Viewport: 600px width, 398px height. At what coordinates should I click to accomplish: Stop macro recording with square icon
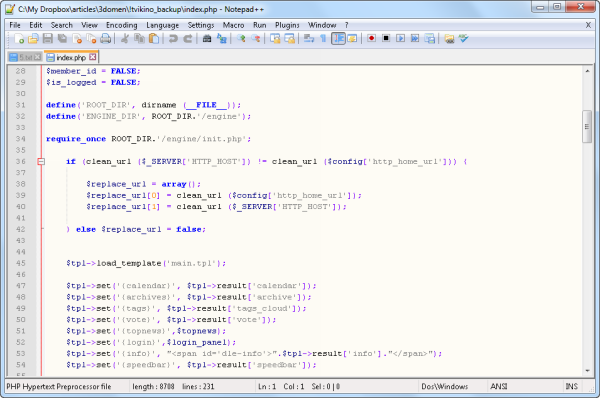[386, 38]
